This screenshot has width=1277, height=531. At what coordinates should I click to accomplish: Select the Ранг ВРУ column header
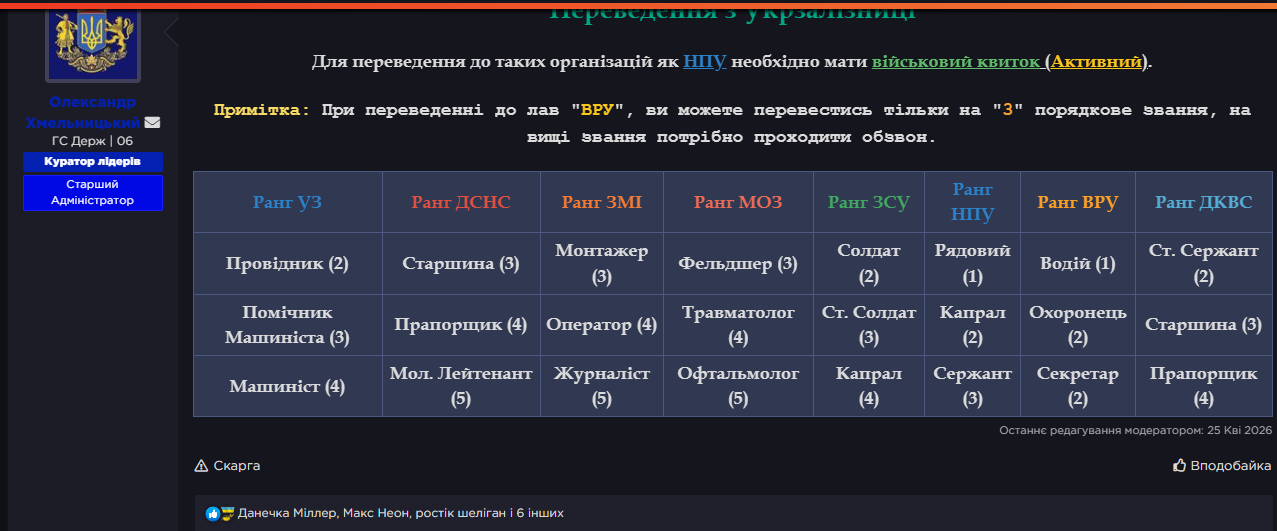coord(1078,202)
